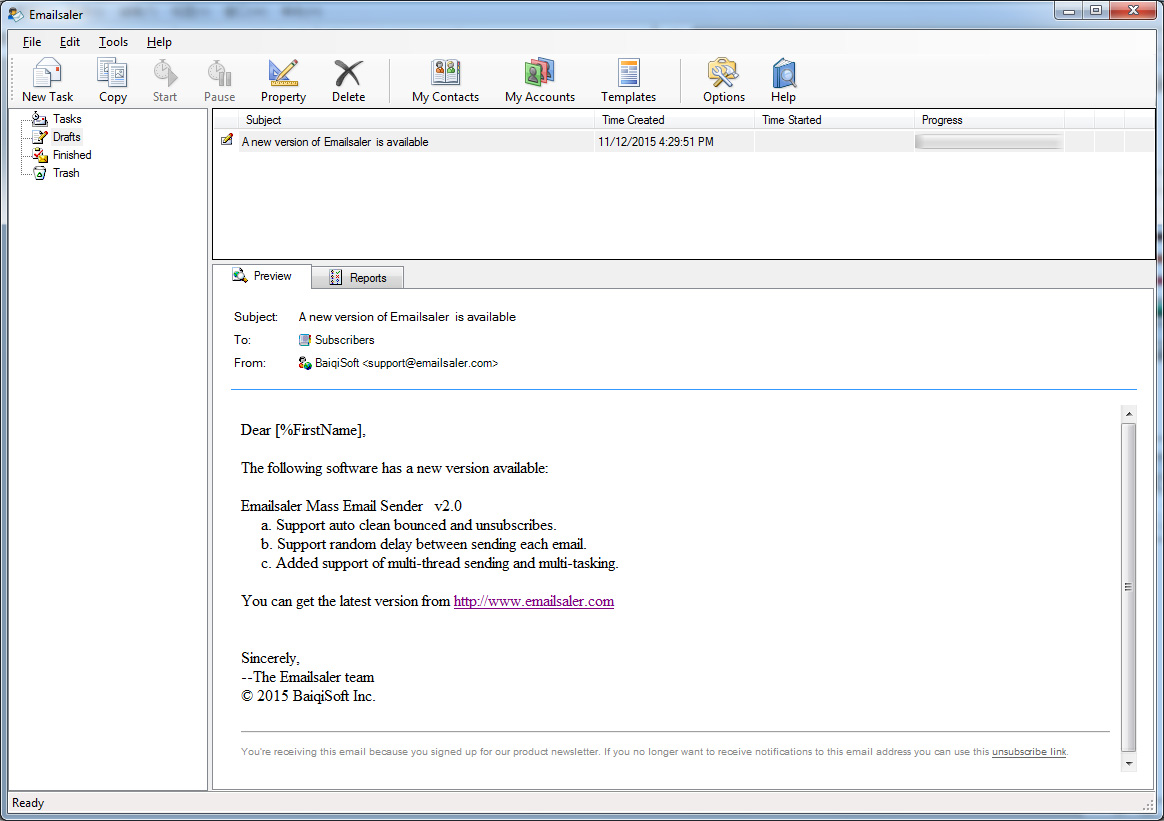Click the Pause icon
The image size is (1164, 821).
coord(219,80)
